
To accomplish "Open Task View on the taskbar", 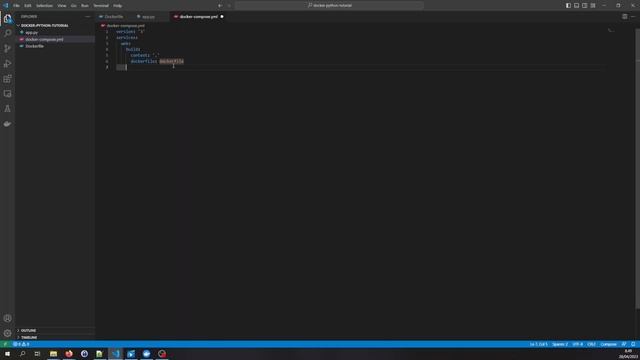I will pos(38,354).
